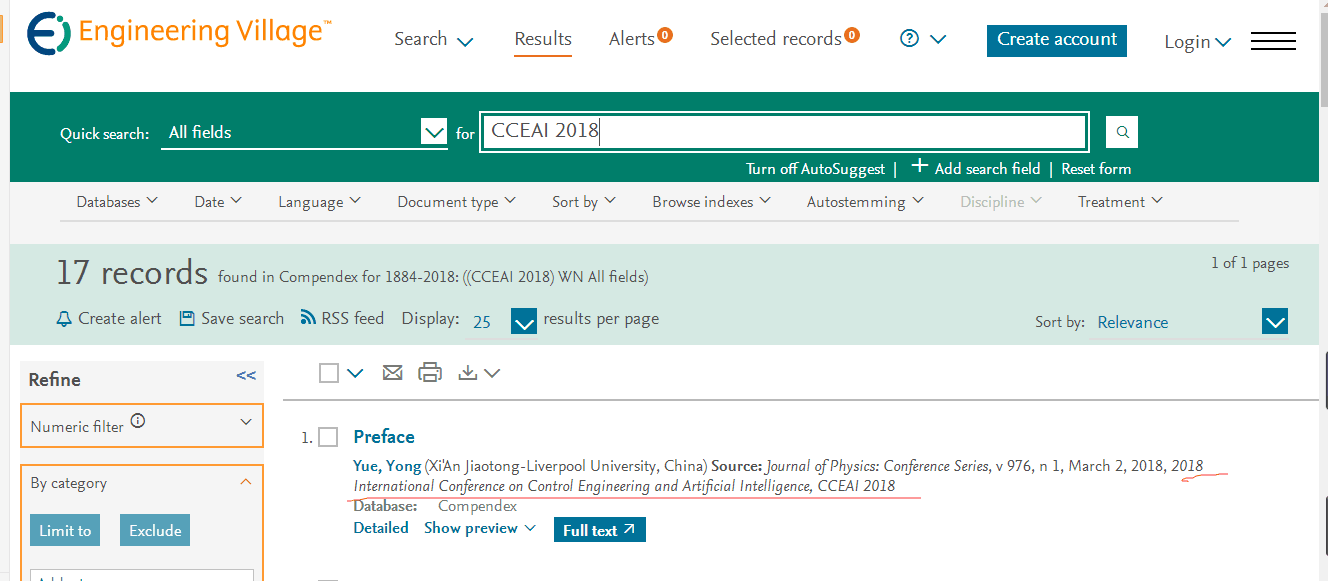Click the help question mark icon
The width and height of the screenshot is (1328, 581).
coord(909,39)
